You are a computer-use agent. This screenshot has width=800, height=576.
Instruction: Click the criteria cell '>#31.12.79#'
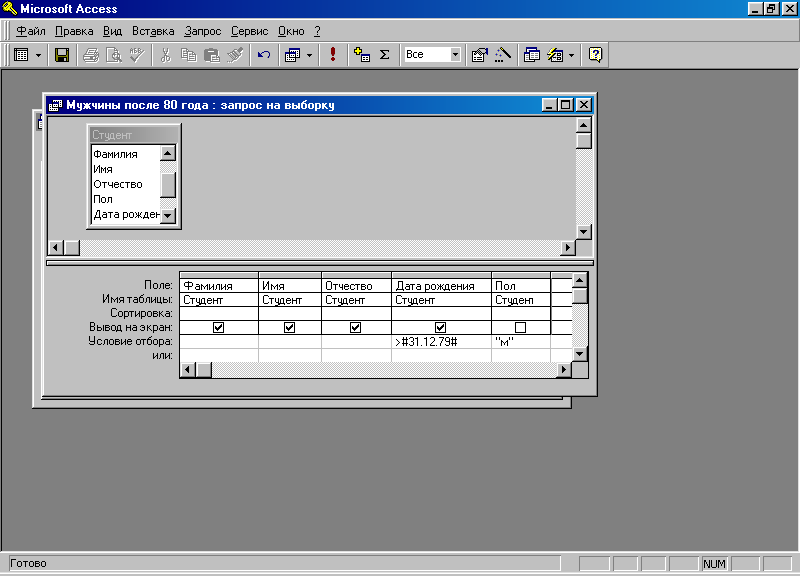[x=441, y=342]
